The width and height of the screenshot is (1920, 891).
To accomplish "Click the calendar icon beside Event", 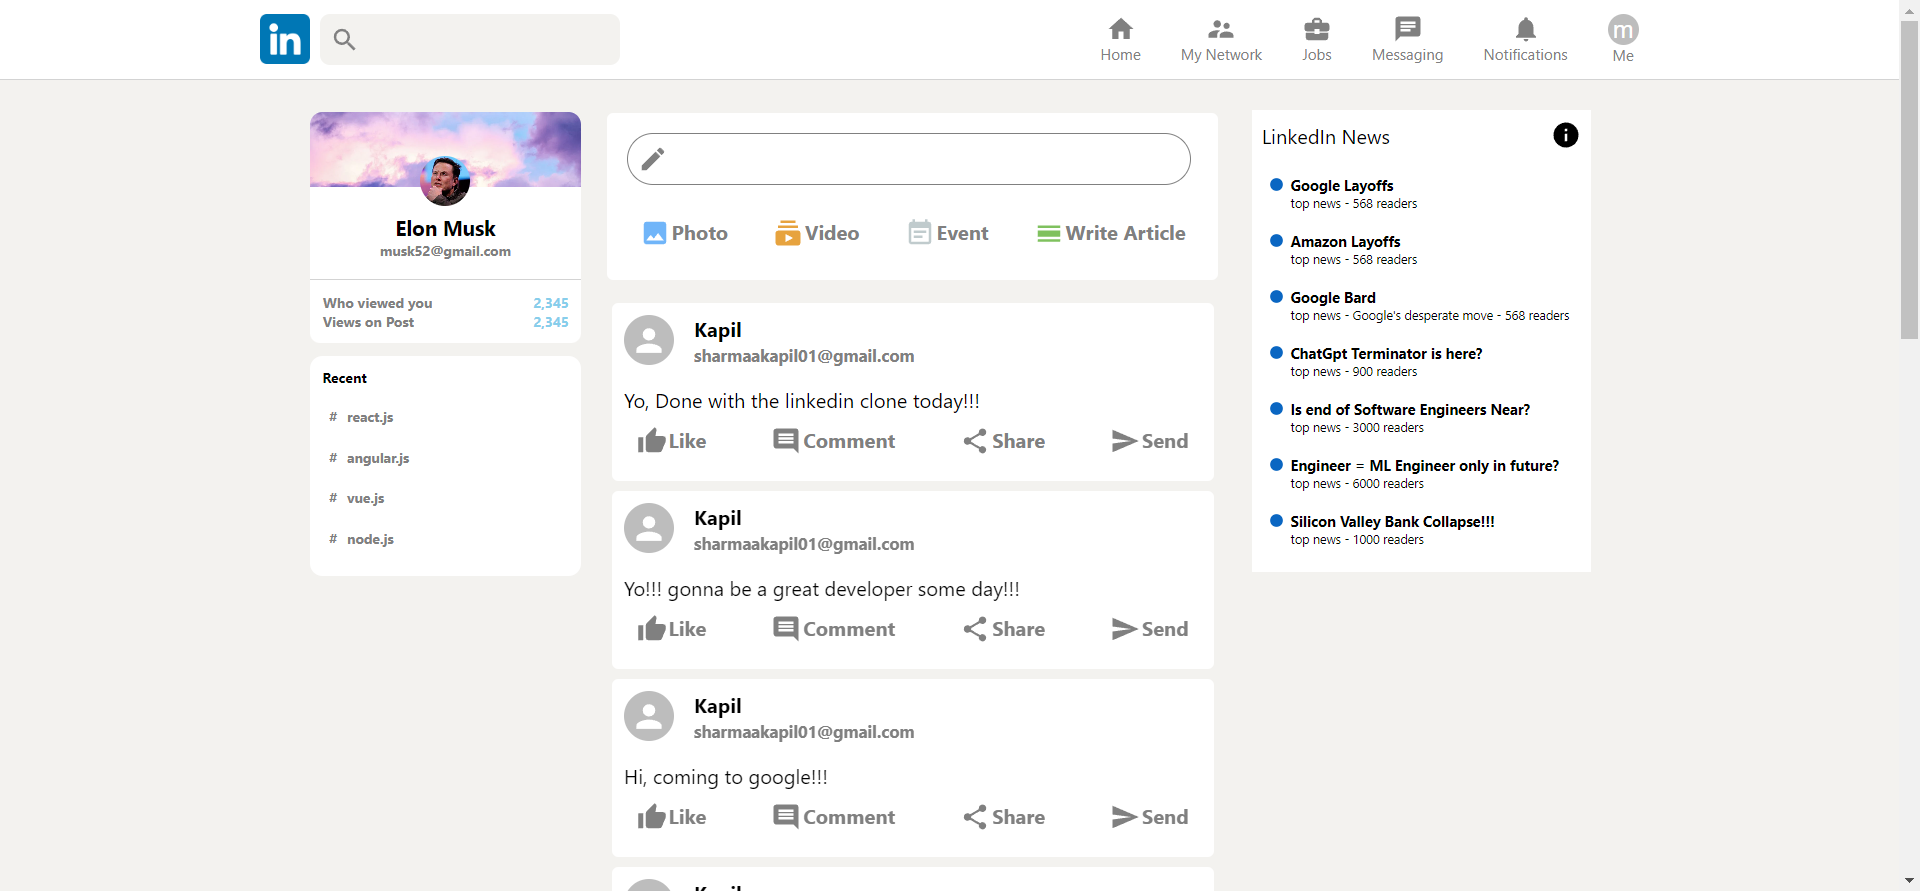I will (919, 233).
